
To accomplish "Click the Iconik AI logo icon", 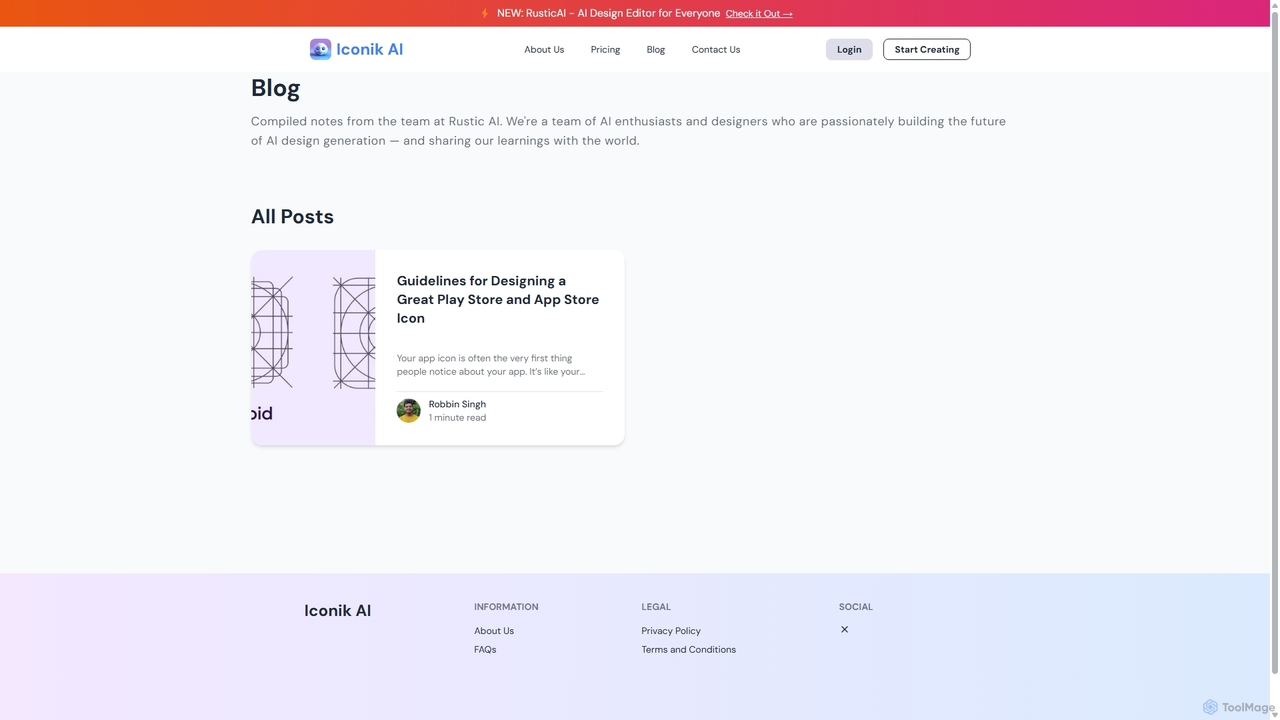I will tap(320, 49).
